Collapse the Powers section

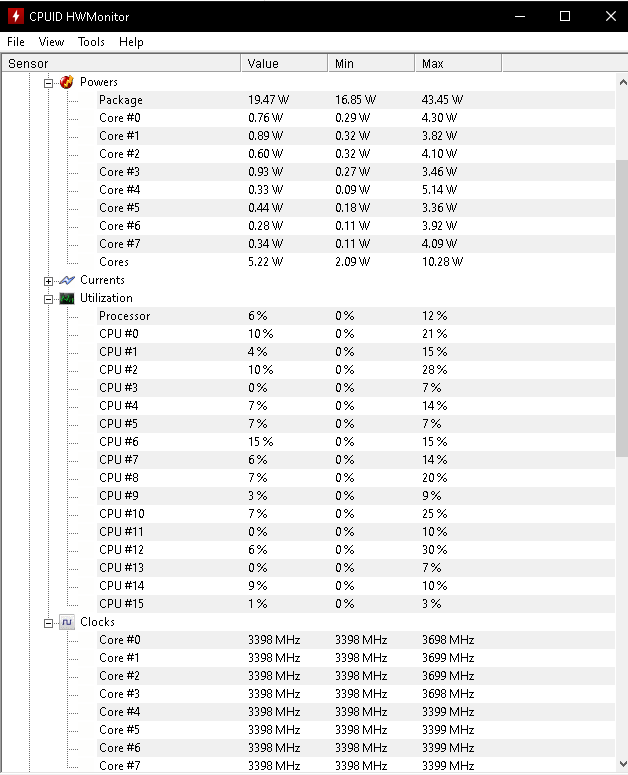coord(48,83)
